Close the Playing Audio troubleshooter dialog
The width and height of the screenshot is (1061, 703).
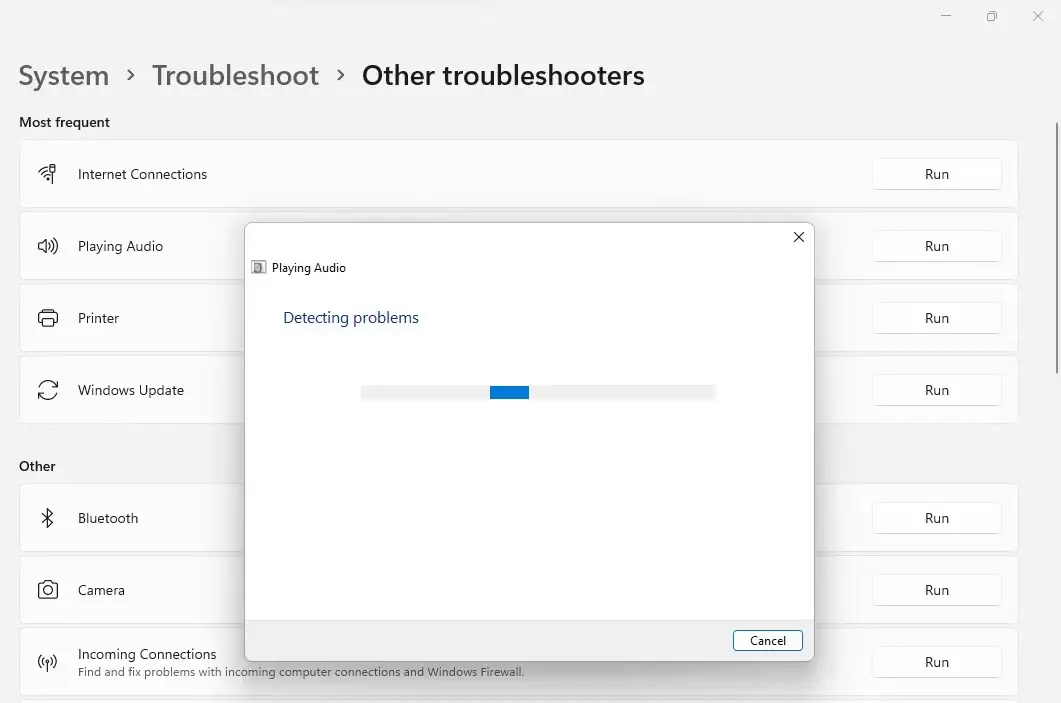click(x=798, y=237)
